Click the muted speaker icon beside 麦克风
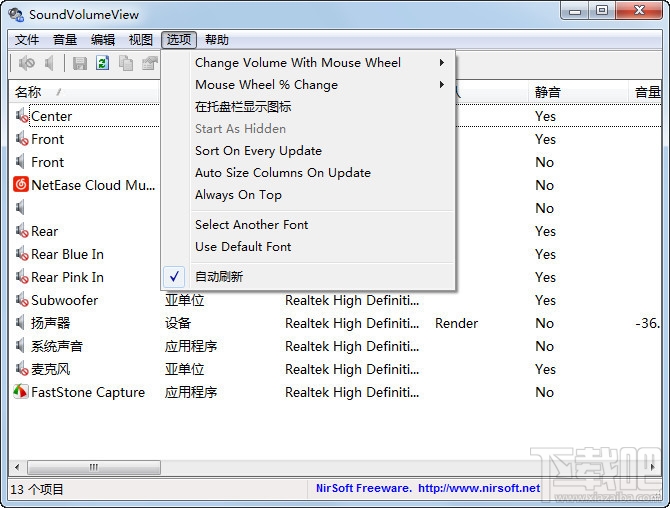Viewport: 670px width, 508px height. coord(22,369)
